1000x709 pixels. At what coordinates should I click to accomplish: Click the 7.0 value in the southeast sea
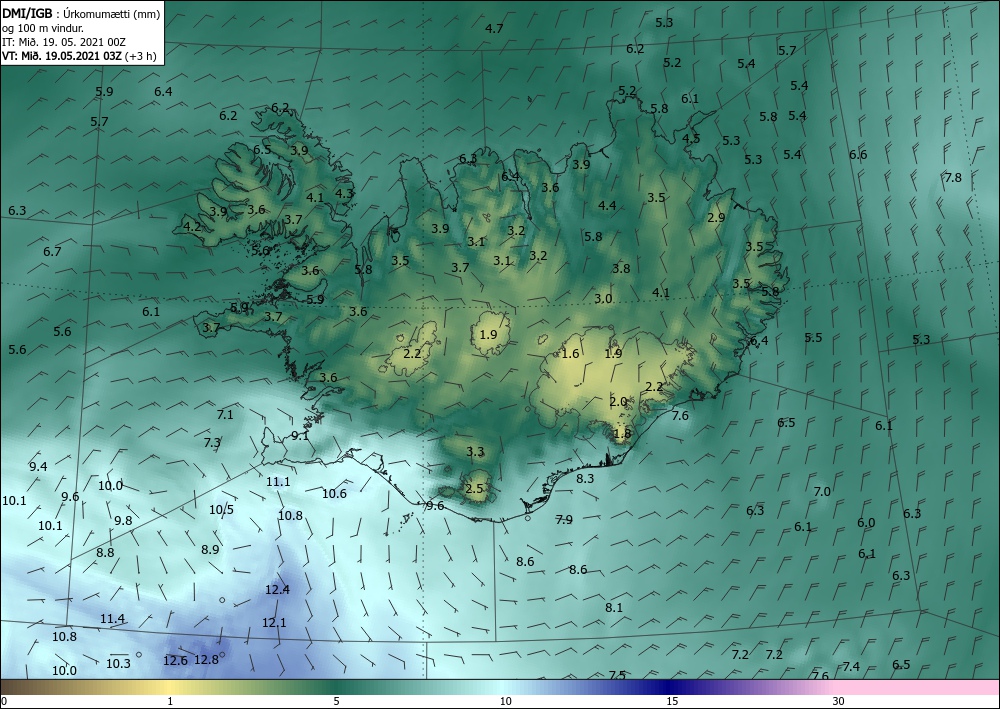click(822, 492)
